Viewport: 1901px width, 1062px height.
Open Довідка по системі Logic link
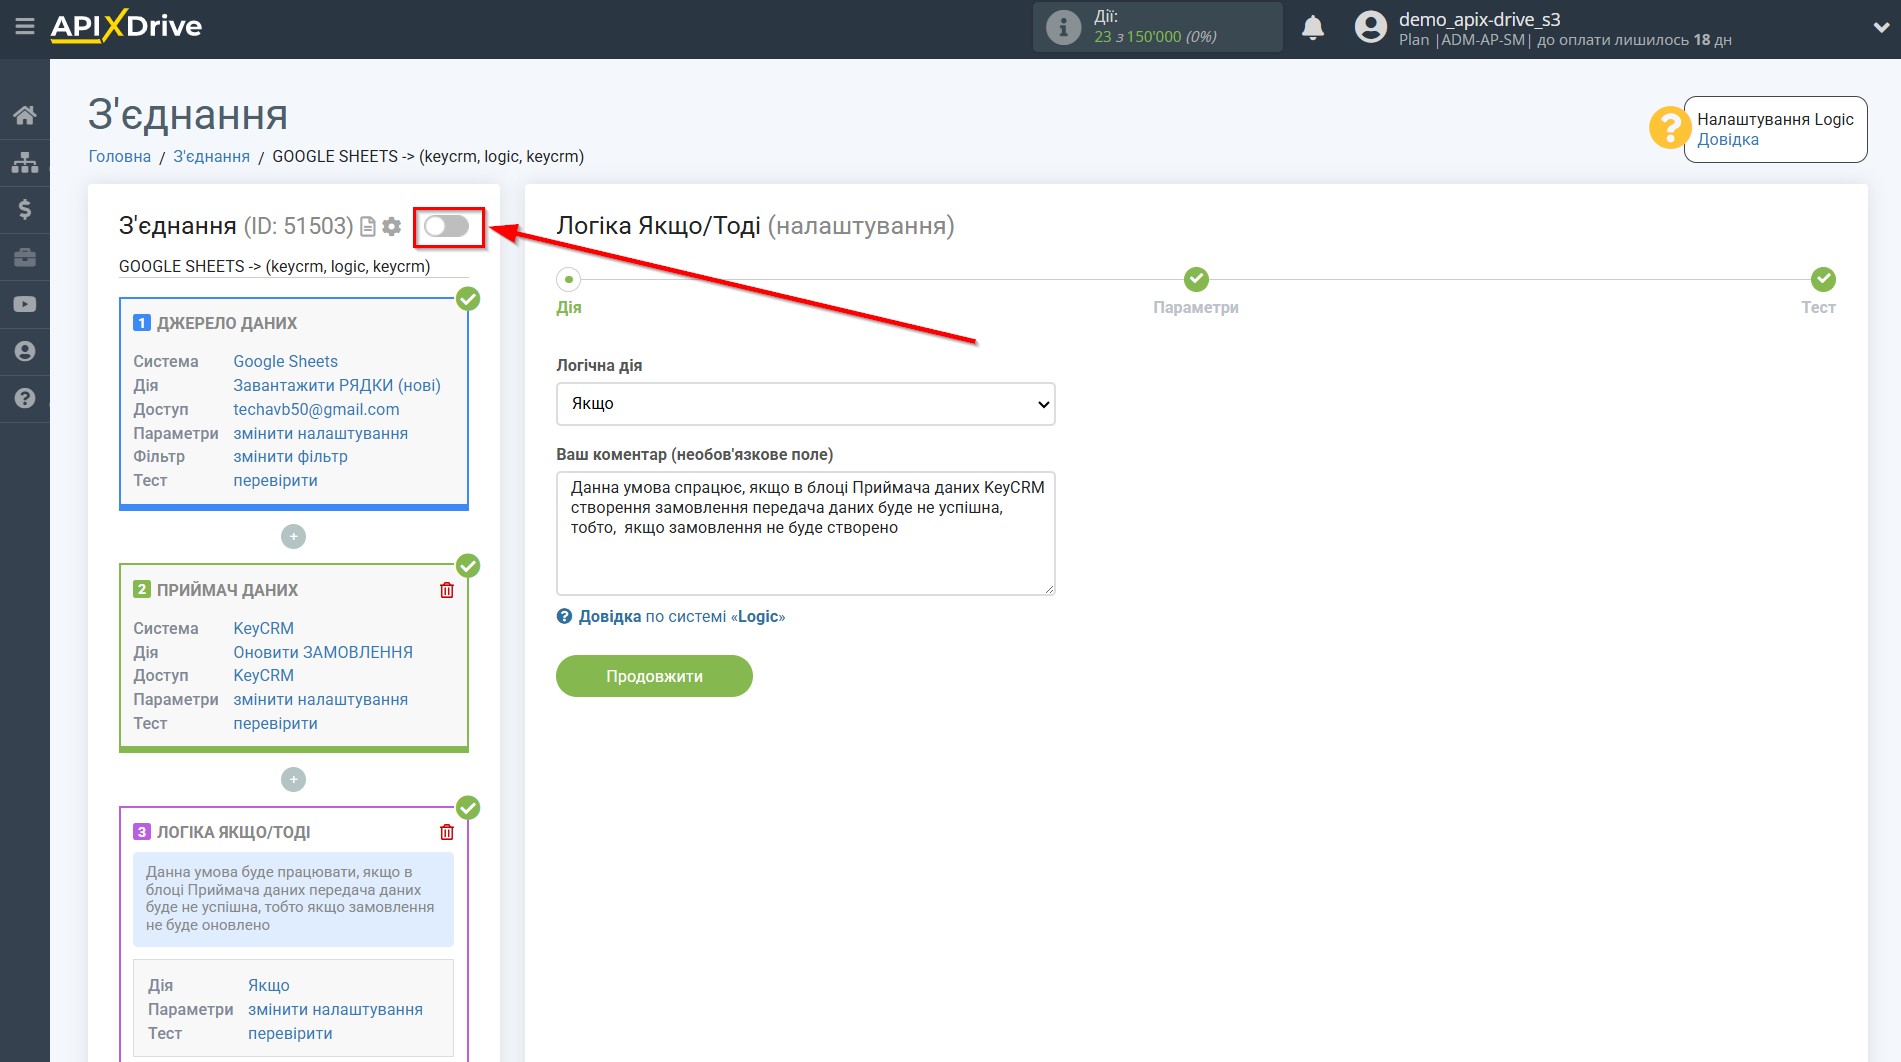pos(681,617)
